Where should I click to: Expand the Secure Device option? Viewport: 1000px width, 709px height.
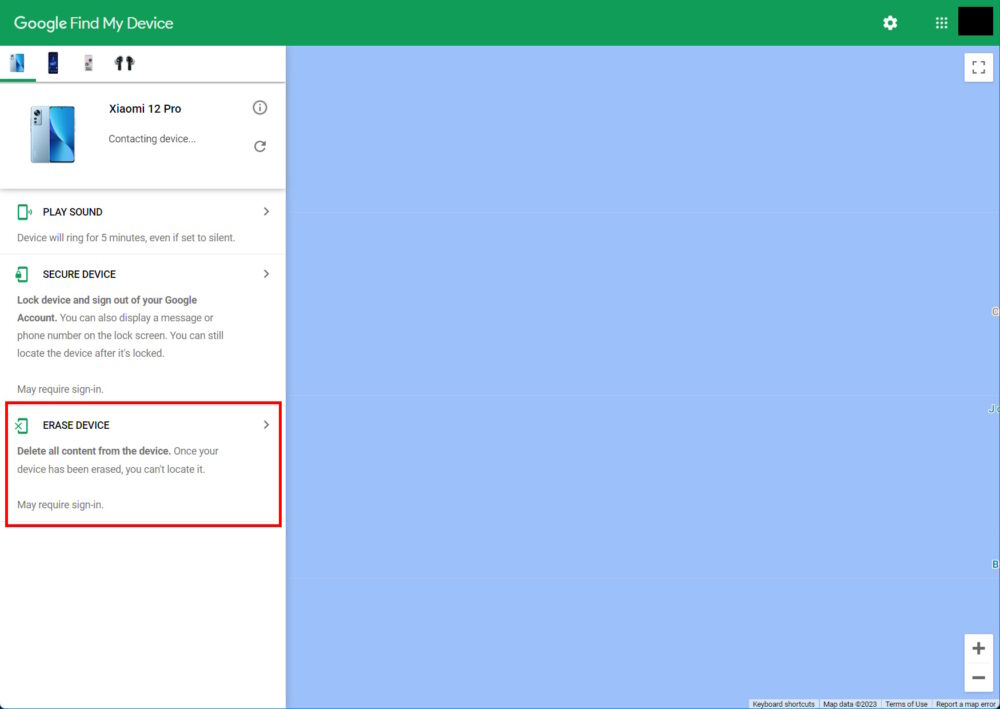pos(265,273)
